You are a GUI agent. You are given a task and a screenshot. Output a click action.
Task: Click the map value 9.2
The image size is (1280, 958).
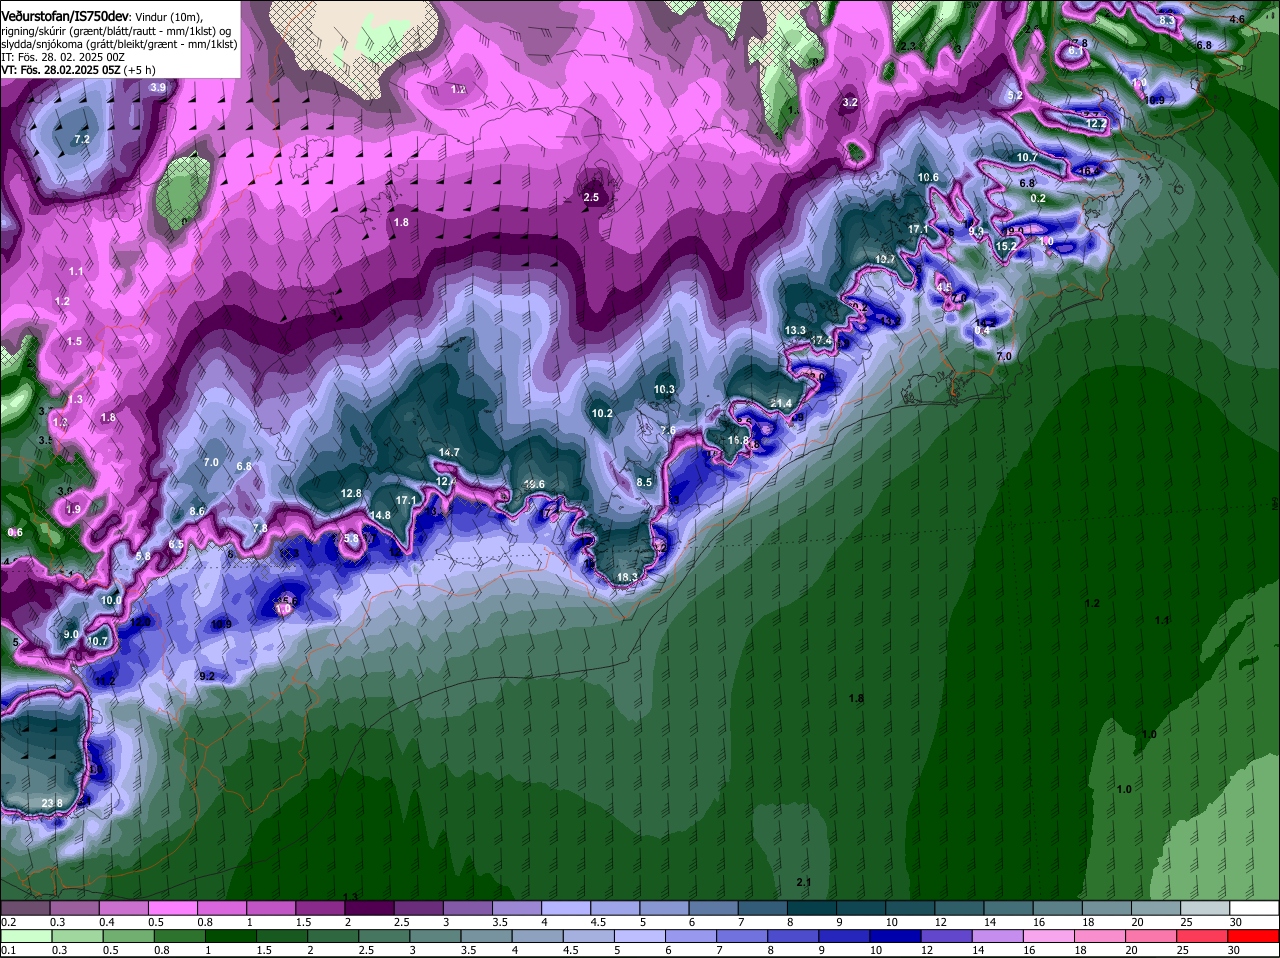coord(207,676)
